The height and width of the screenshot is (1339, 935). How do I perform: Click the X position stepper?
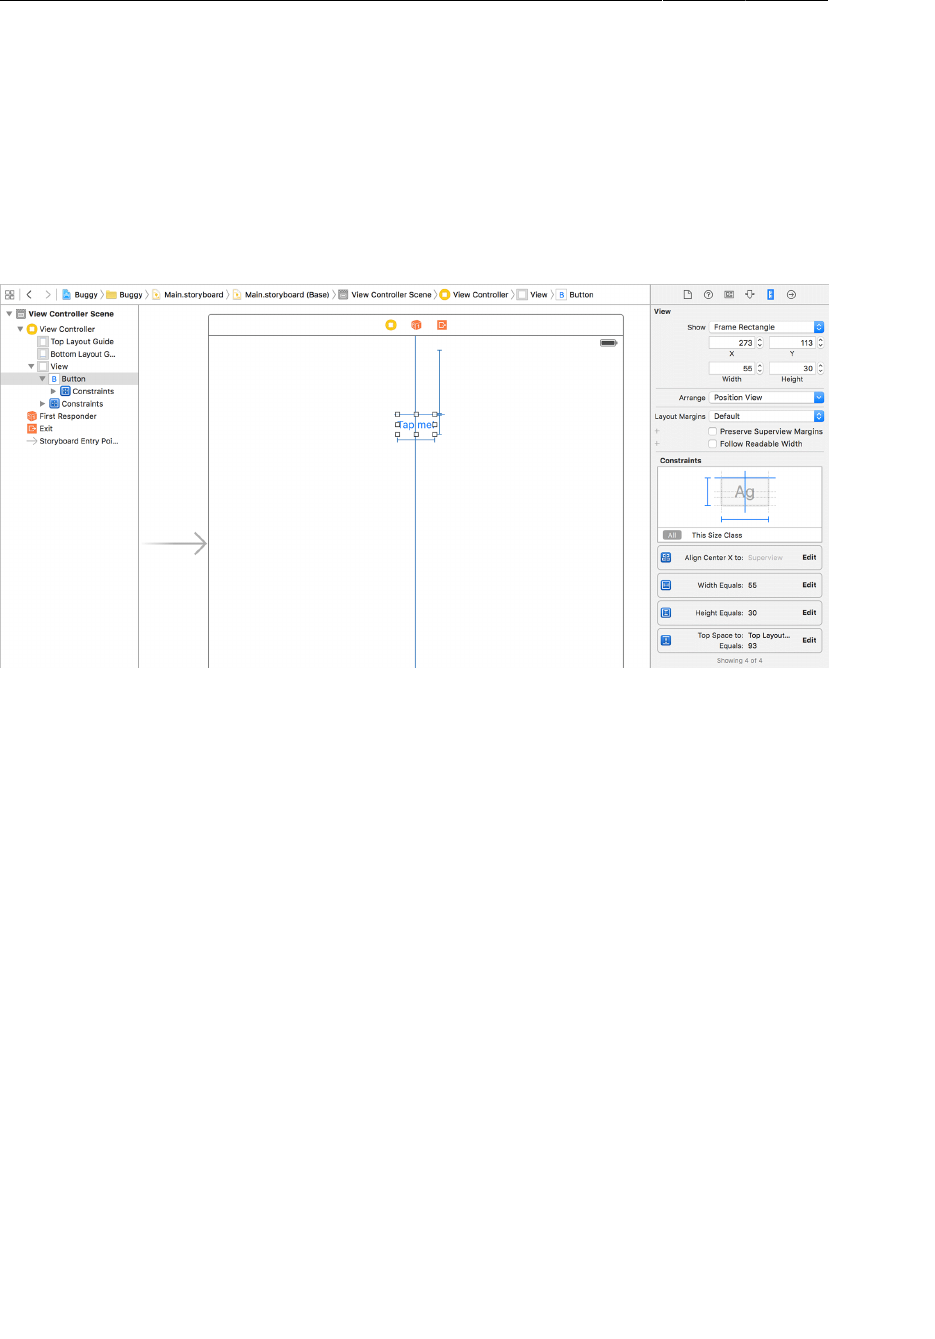[x=760, y=343]
